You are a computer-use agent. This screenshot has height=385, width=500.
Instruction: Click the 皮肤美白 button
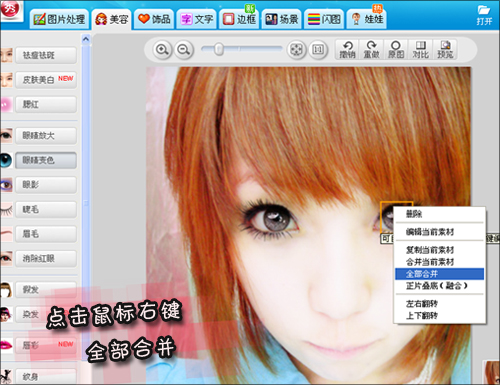point(46,80)
